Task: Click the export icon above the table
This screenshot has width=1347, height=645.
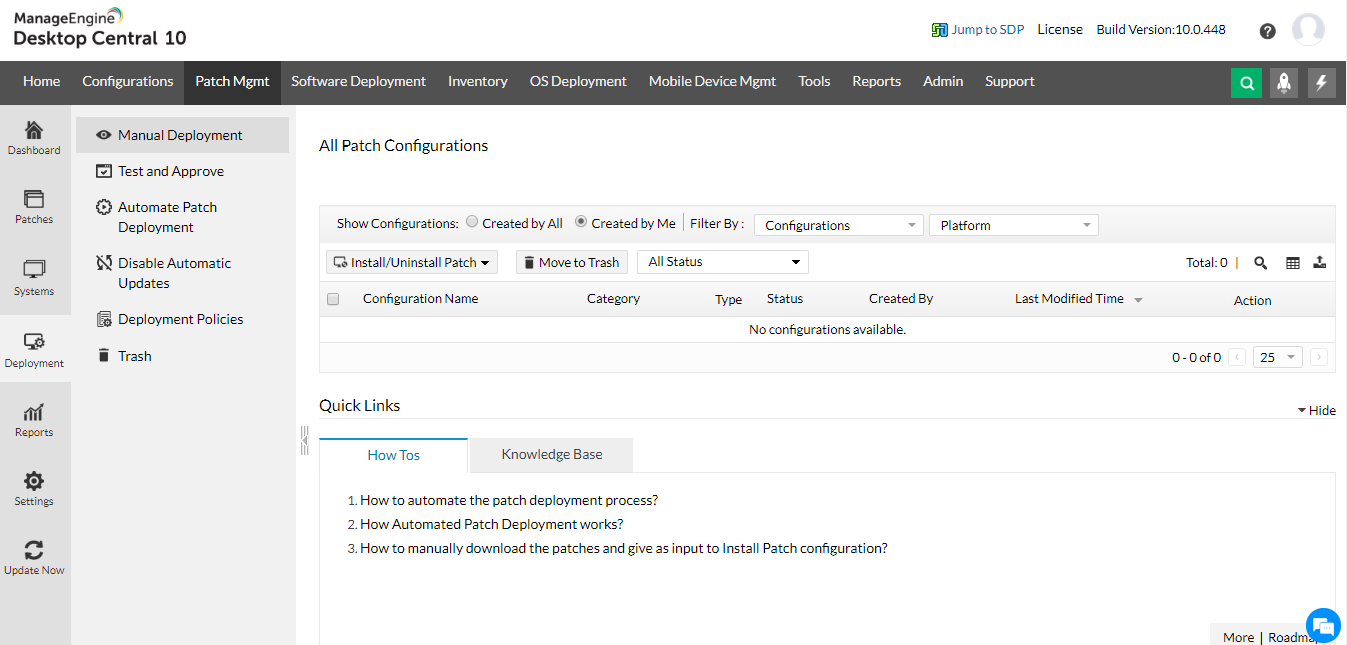Action: [x=1320, y=263]
